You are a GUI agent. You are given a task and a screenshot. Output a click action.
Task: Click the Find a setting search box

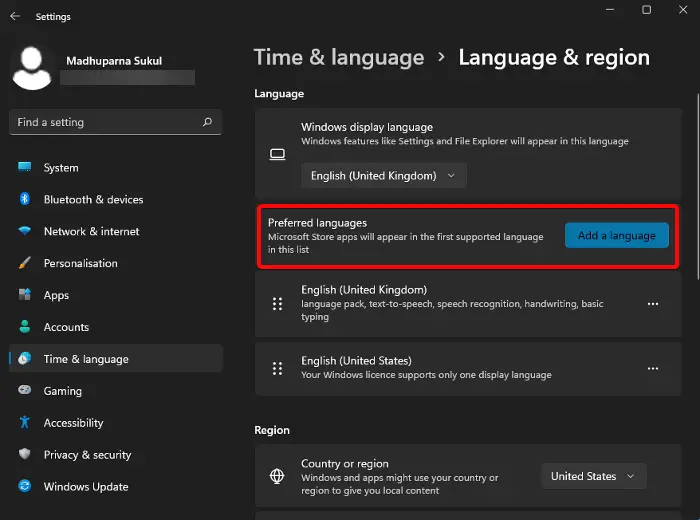(115, 122)
